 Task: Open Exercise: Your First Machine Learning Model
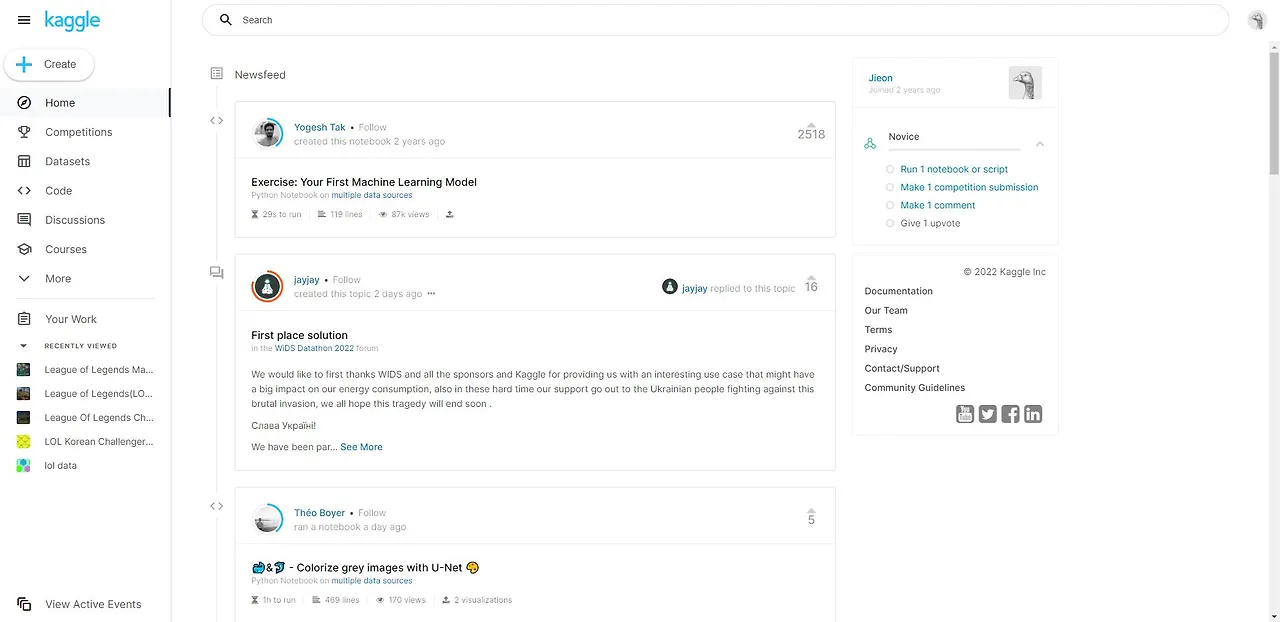click(364, 182)
